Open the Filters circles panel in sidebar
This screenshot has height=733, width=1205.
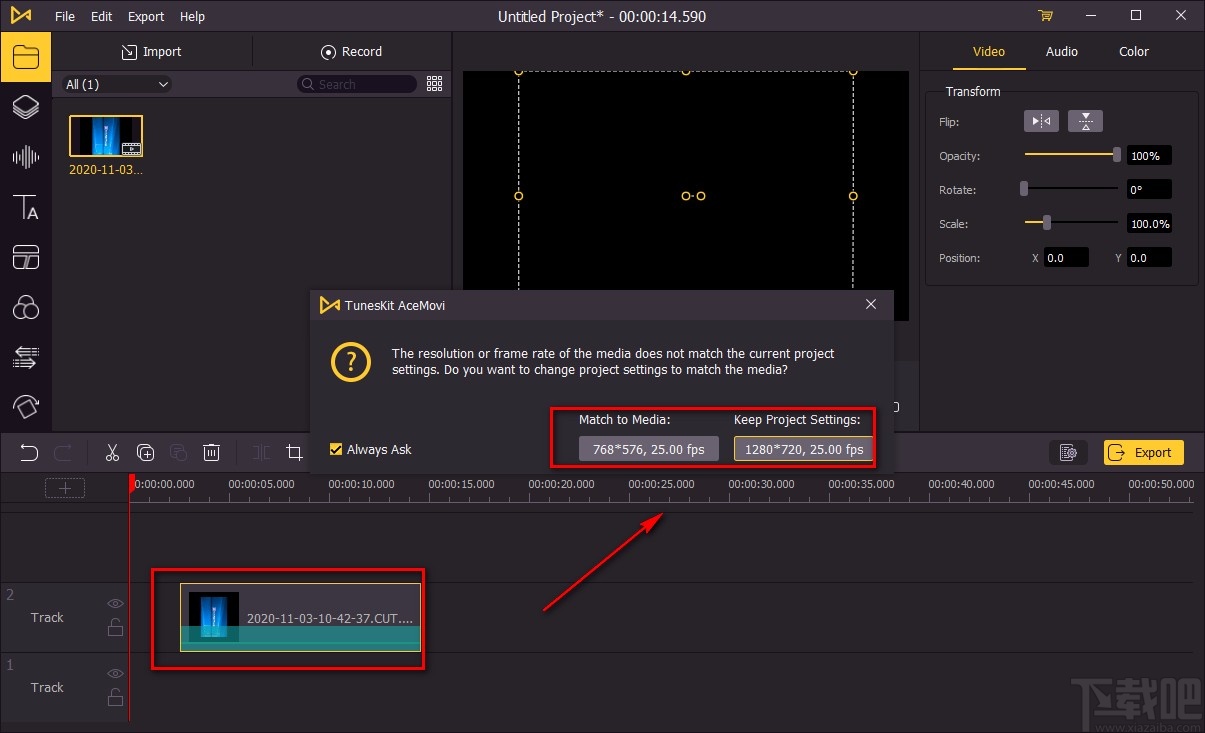[26, 307]
